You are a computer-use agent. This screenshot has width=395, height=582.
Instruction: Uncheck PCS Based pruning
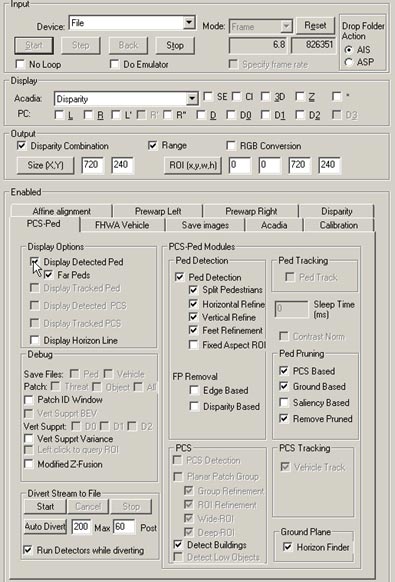tap(284, 370)
